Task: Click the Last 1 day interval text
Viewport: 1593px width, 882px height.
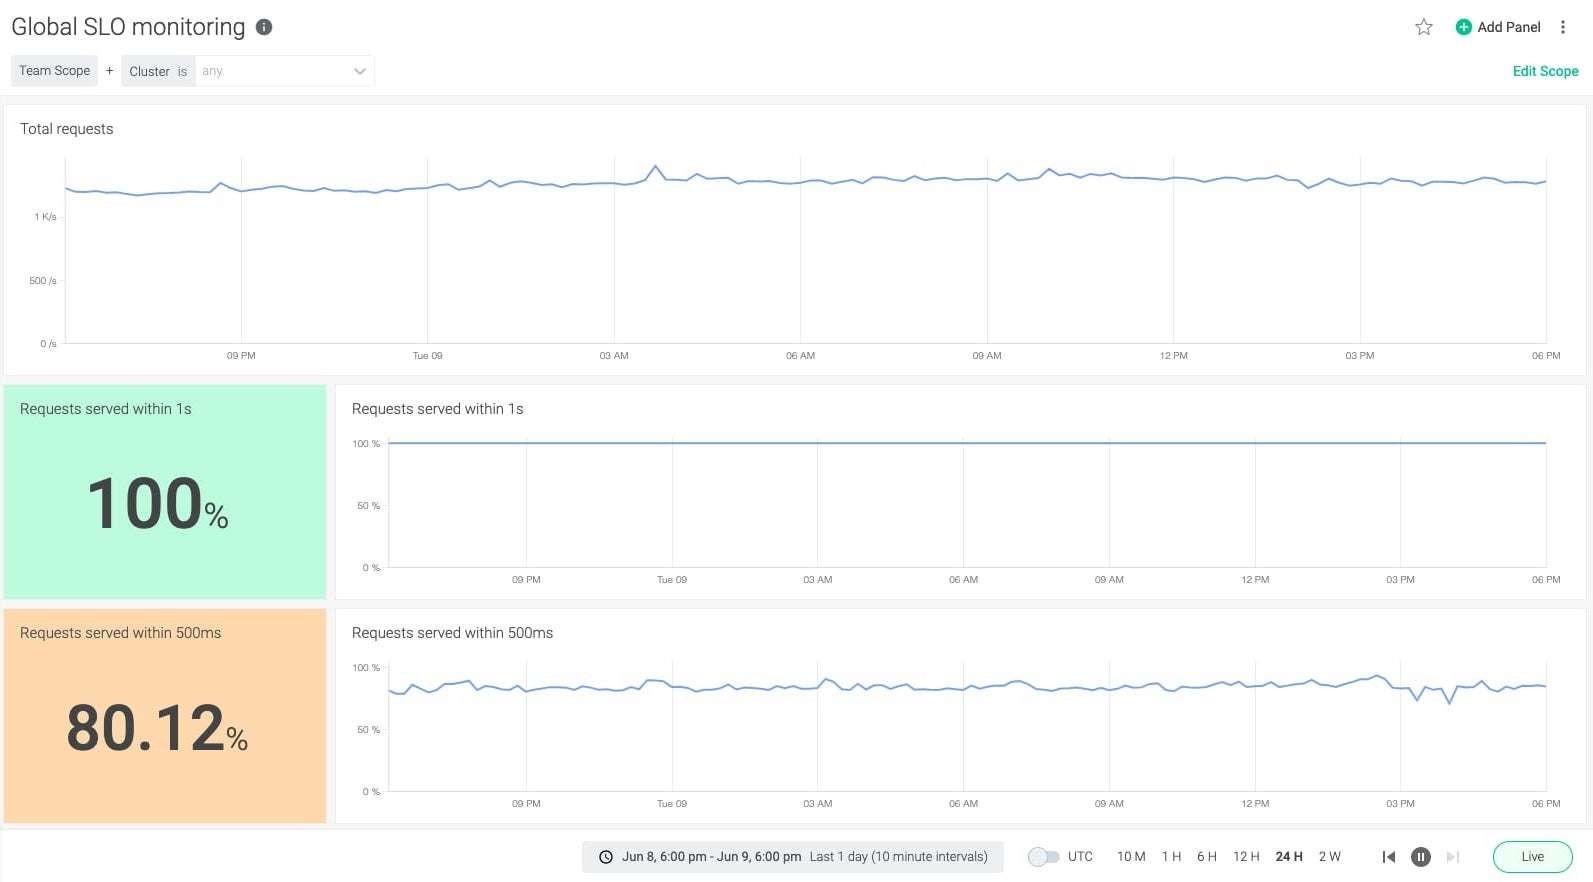Action: point(898,857)
